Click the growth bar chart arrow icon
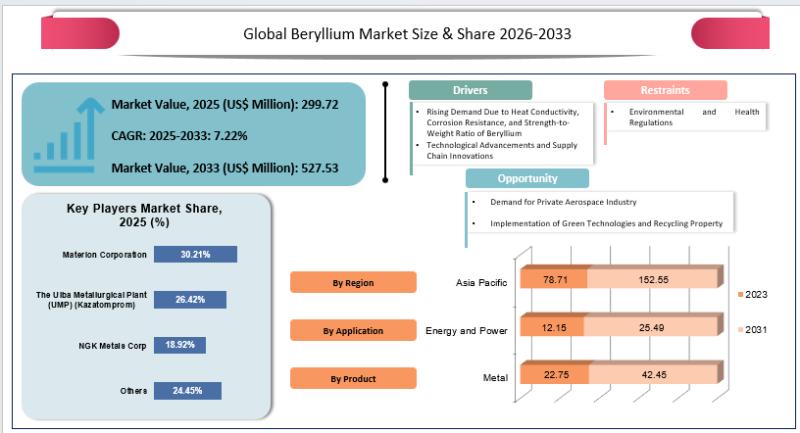800x433 pixels. point(68,131)
